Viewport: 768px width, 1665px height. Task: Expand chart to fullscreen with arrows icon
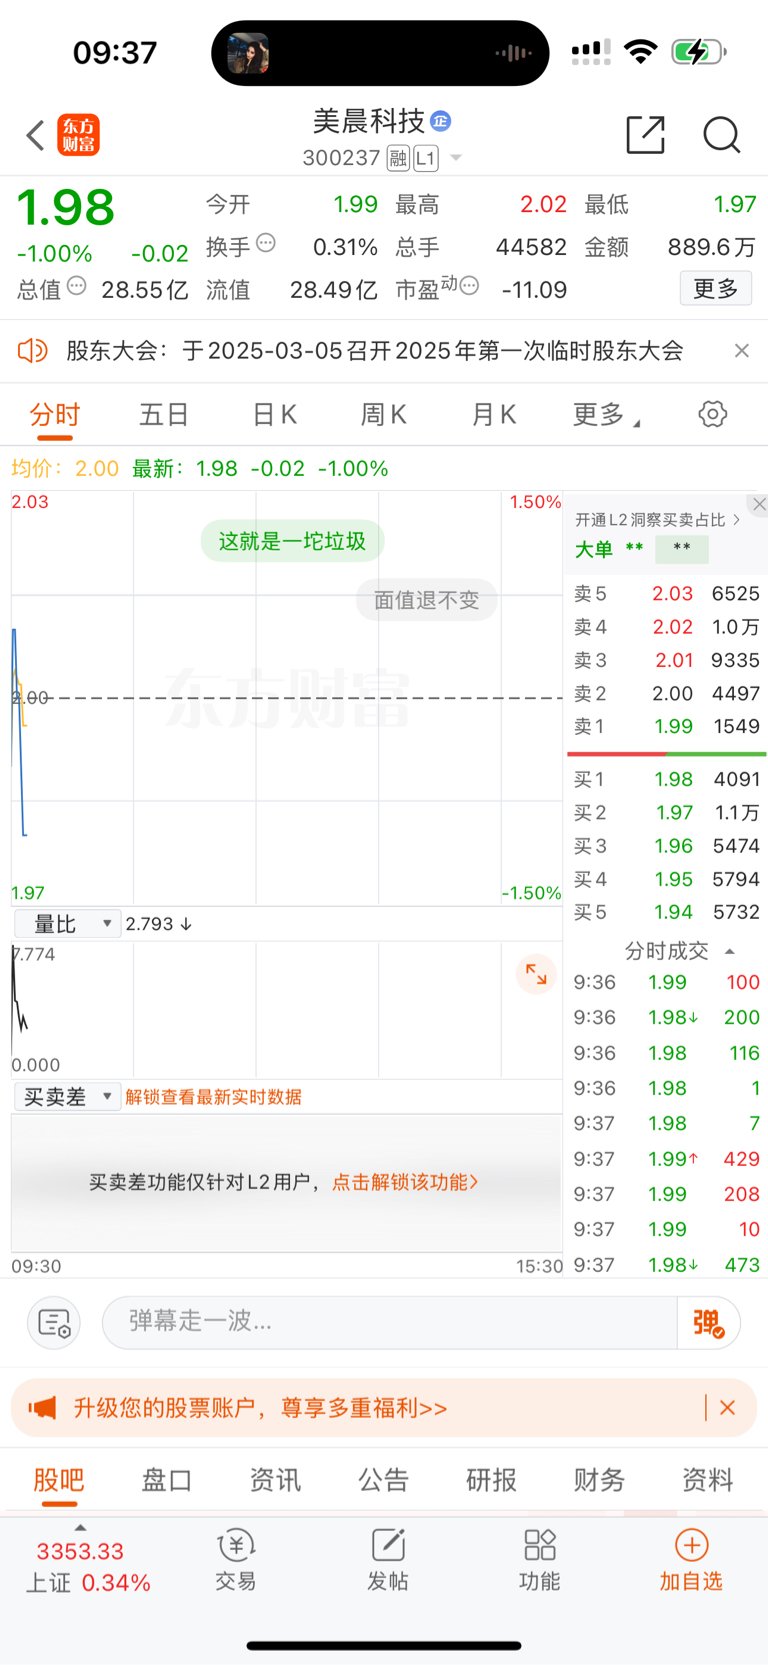536,974
